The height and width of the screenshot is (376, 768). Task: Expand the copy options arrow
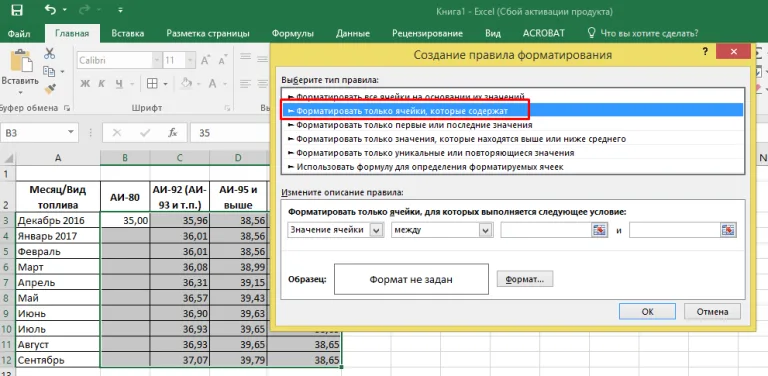(x=63, y=72)
